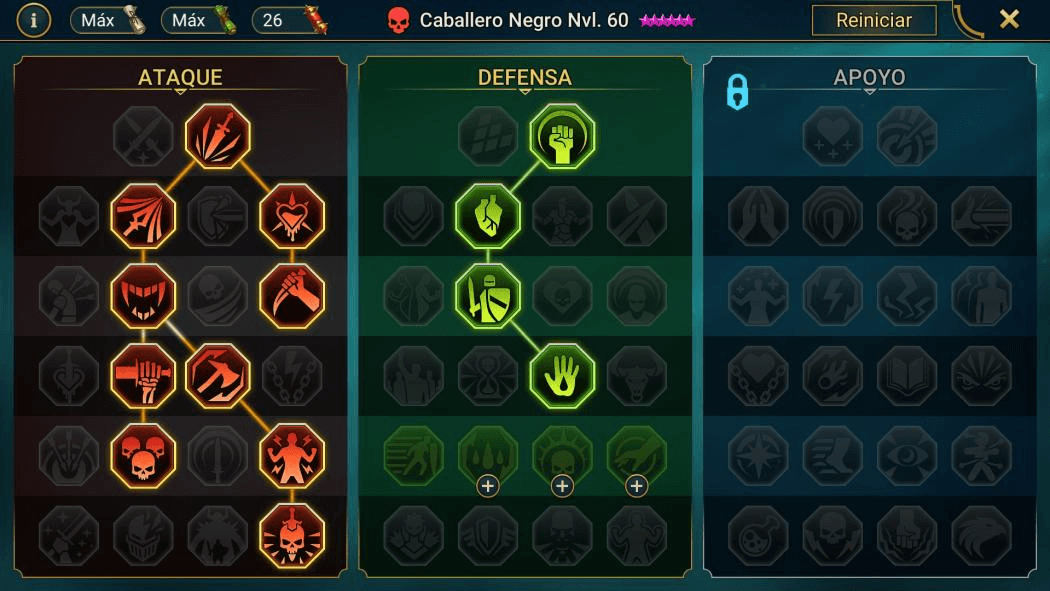Select the open book support mastery
The height and width of the screenshot is (591, 1050).
(907, 376)
